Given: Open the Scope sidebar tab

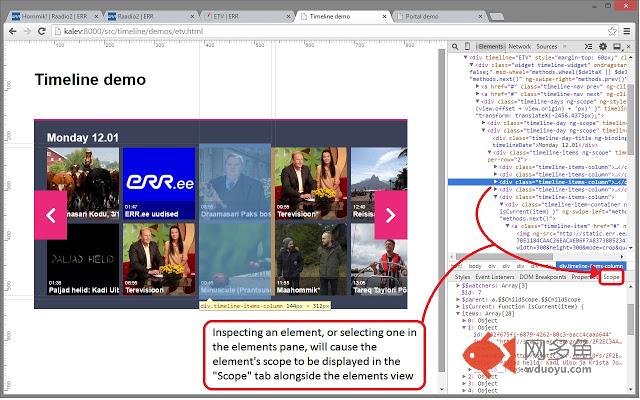Looking at the screenshot, I should click(x=611, y=277).
